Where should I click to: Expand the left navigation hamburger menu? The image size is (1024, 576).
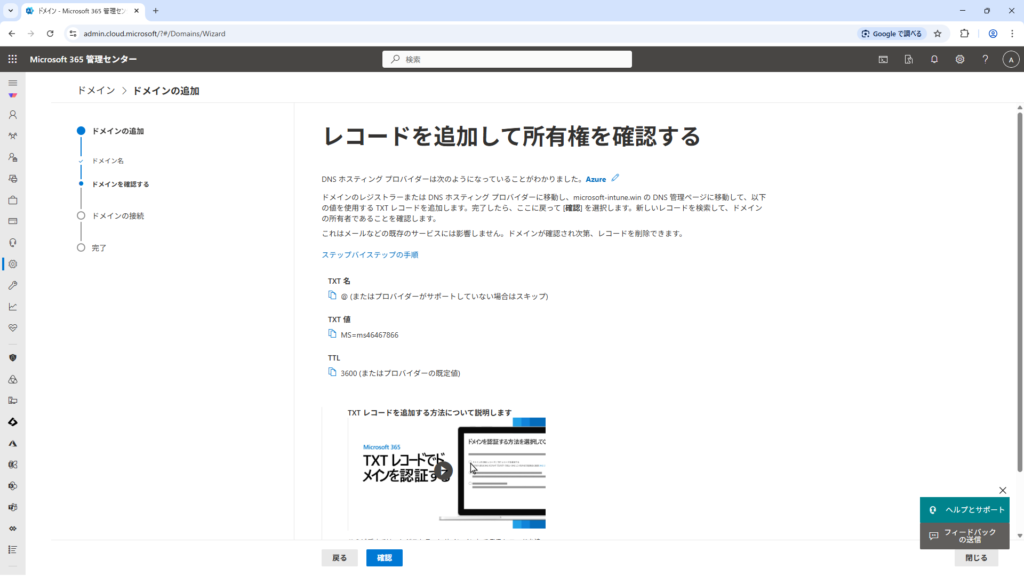coord(13,82)
